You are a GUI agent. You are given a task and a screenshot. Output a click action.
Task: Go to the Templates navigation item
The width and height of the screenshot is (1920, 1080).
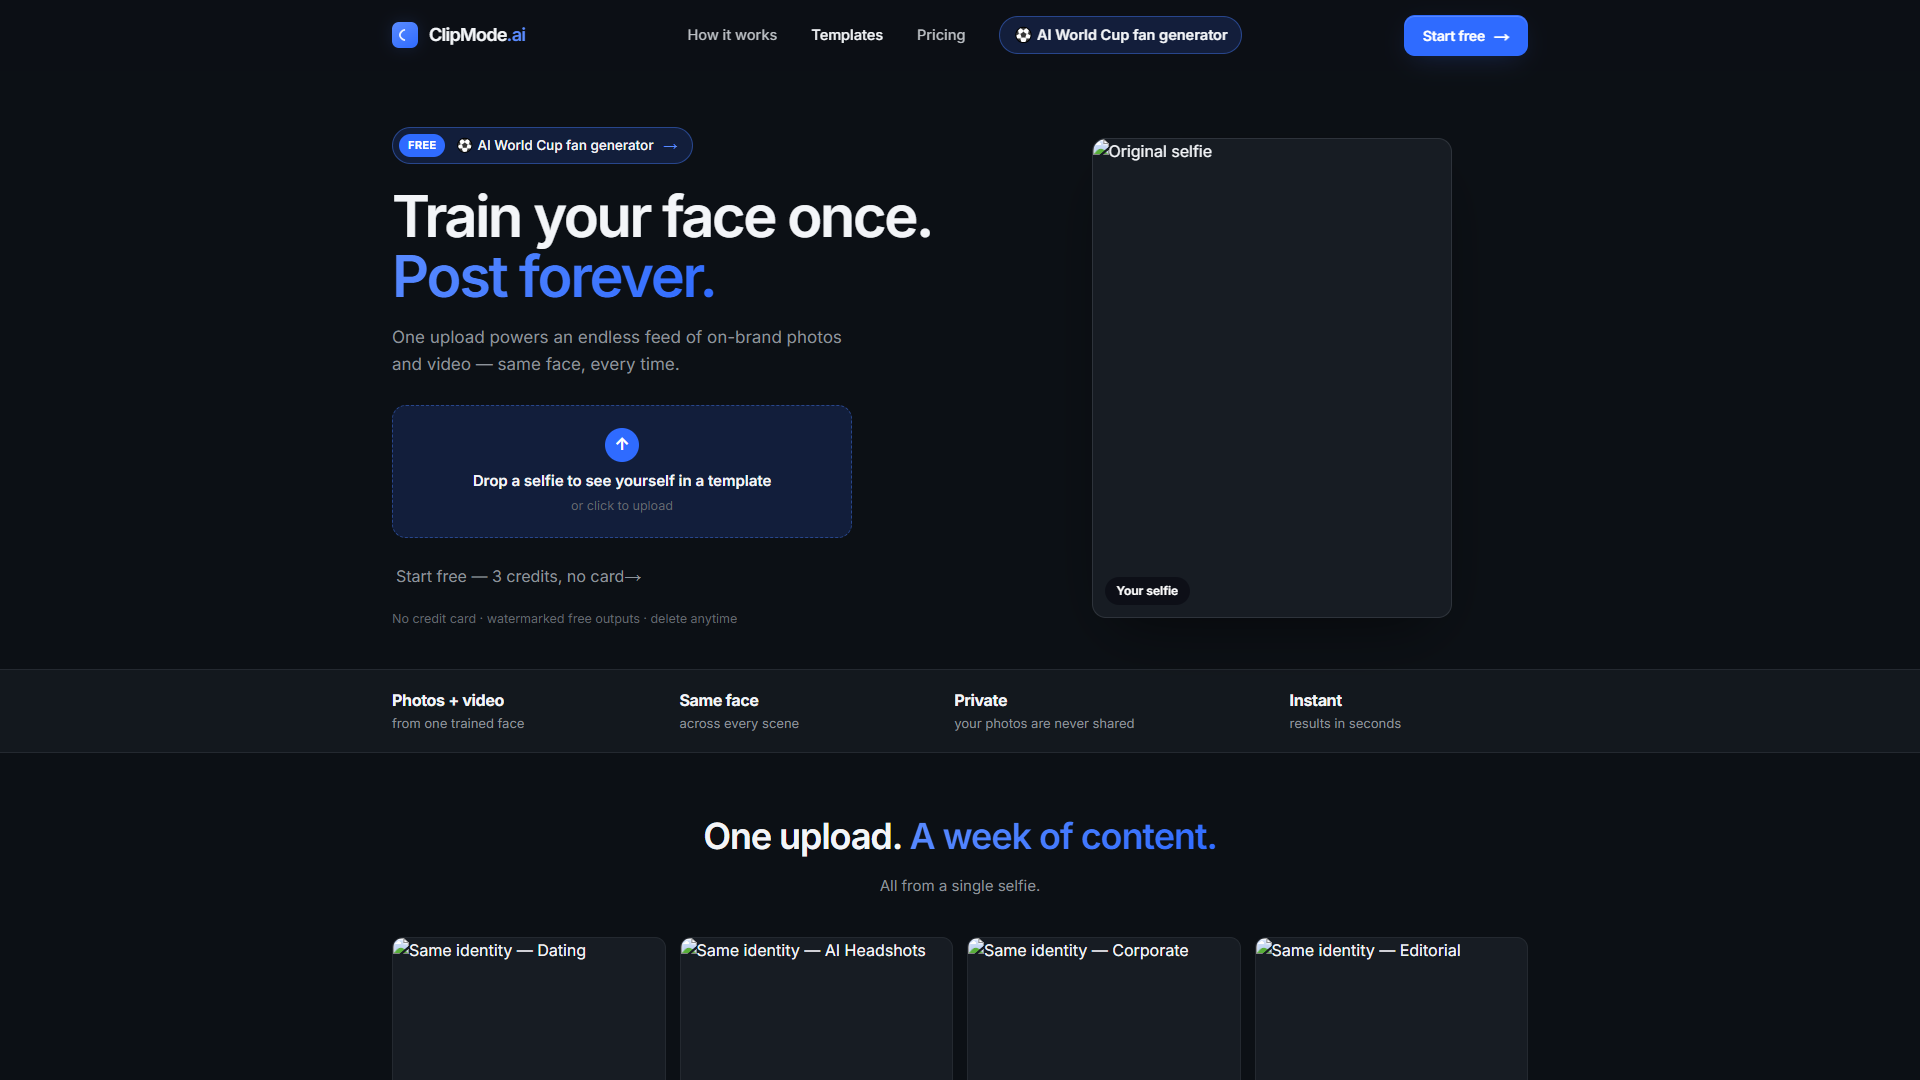pos(847,35)
